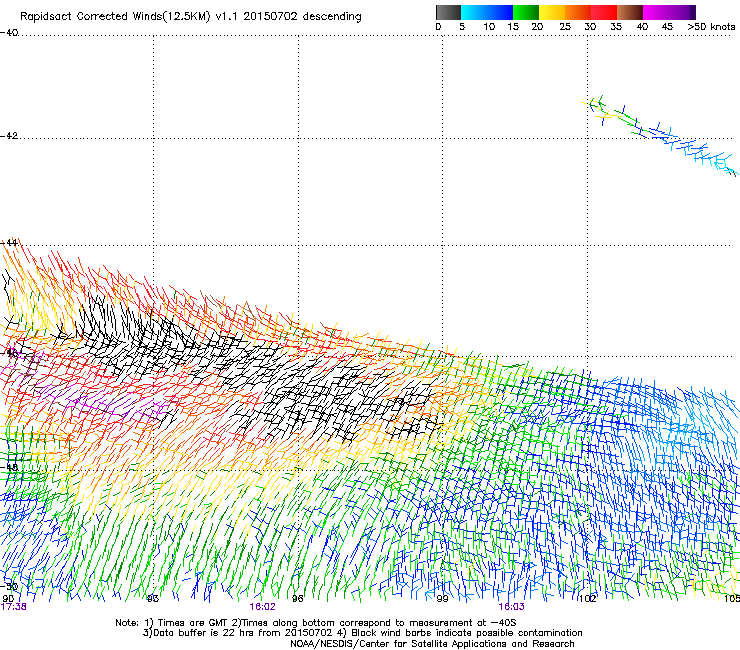Click the '20150702 descending' text in the title
Viewport: 740px width, 650px height.
pyautogui.click(x=303, y=16)
